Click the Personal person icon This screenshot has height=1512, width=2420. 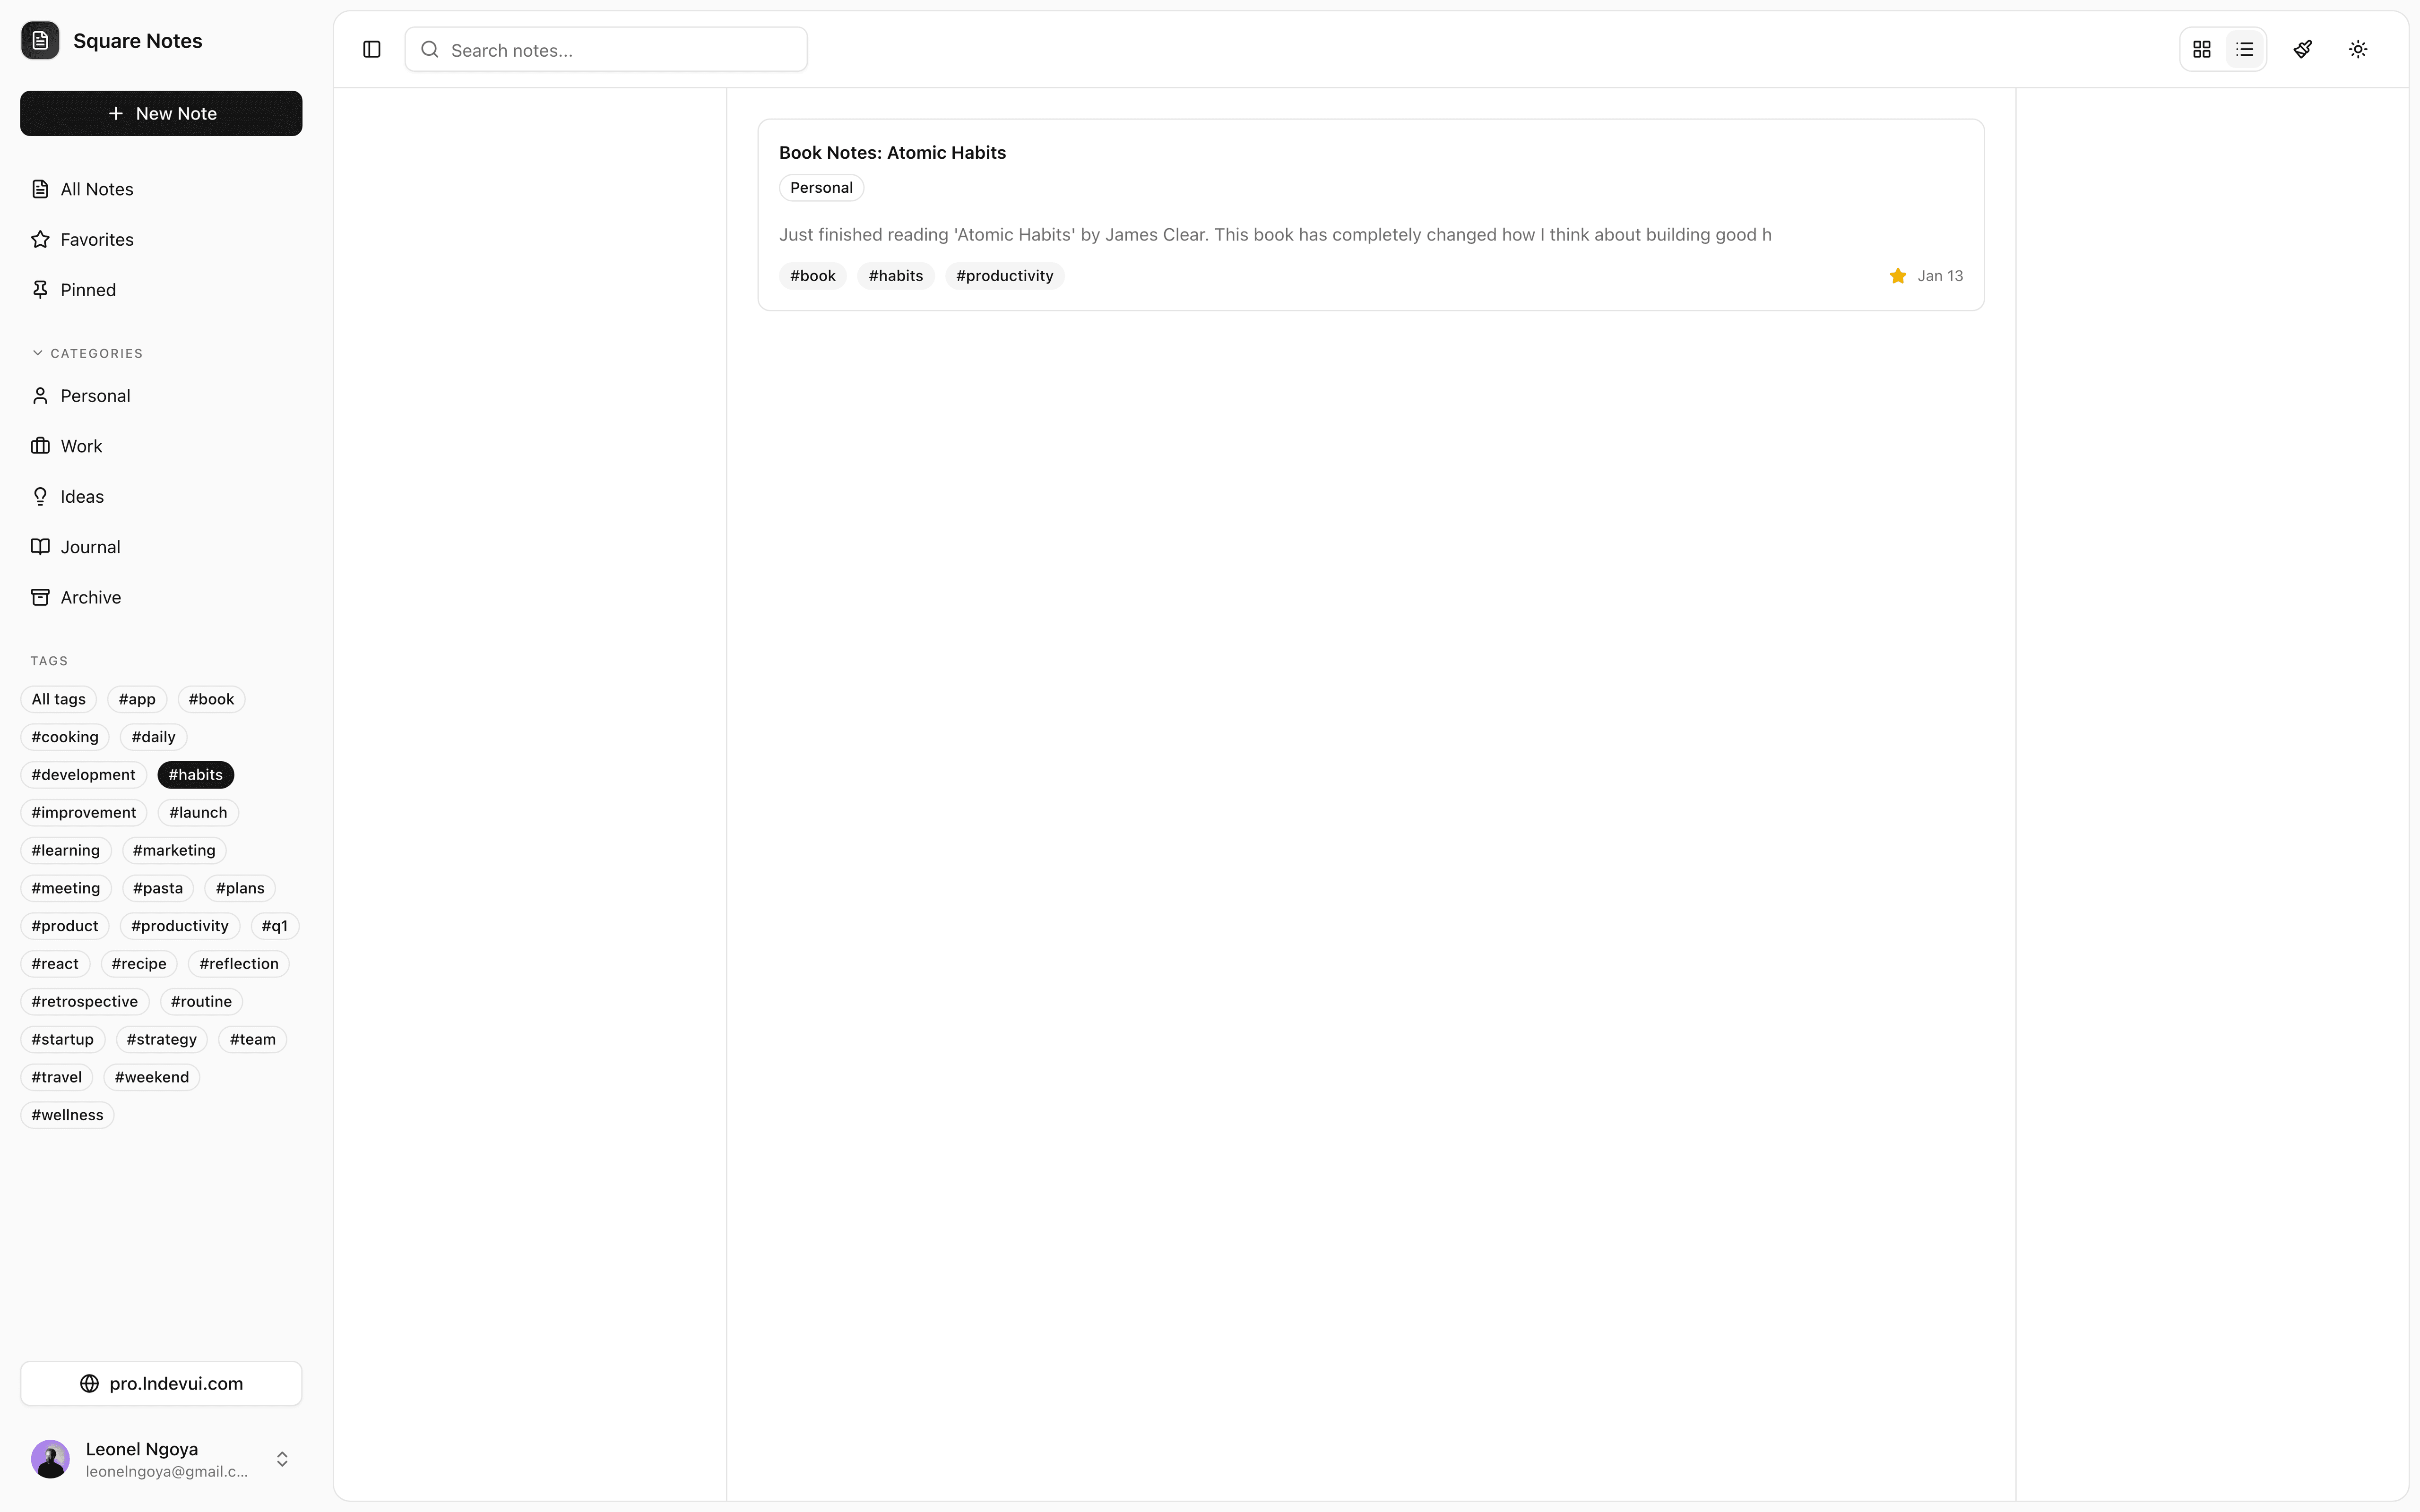40,396
